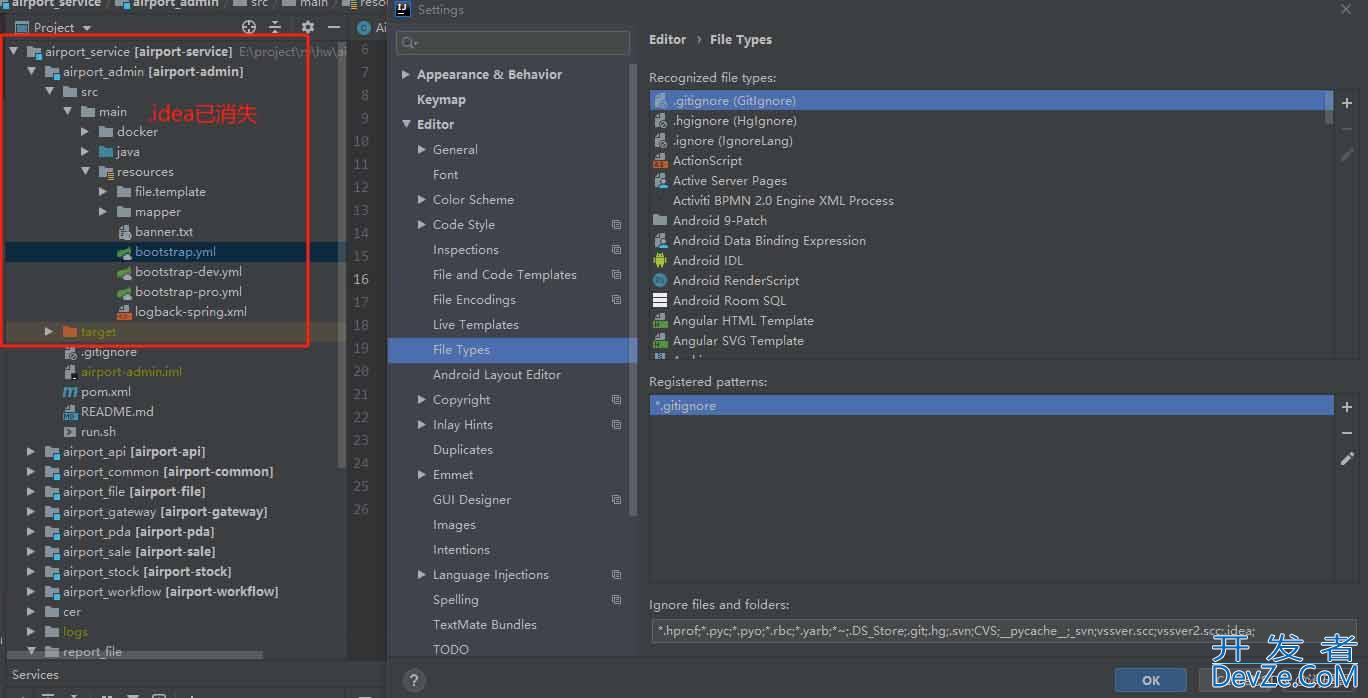The width and height of the screenshot is (1368, 698).
Task: Select bootstrap-dev.yml file
Action: tap(188, 272)
